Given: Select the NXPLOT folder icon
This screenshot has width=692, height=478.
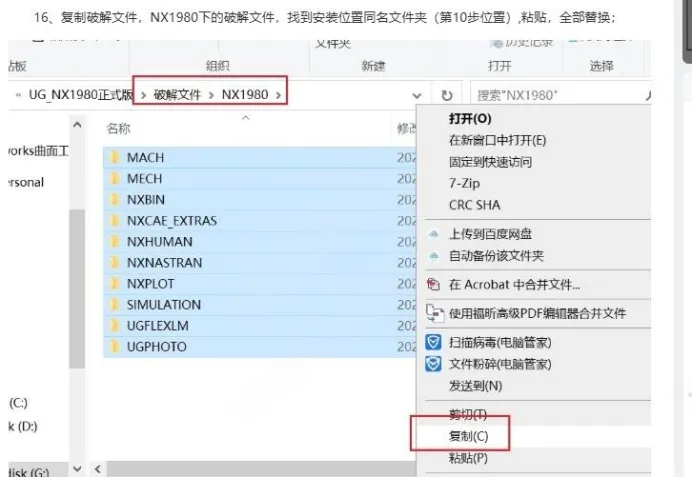Looking at the screenshot, I should (x=114, y=283).
